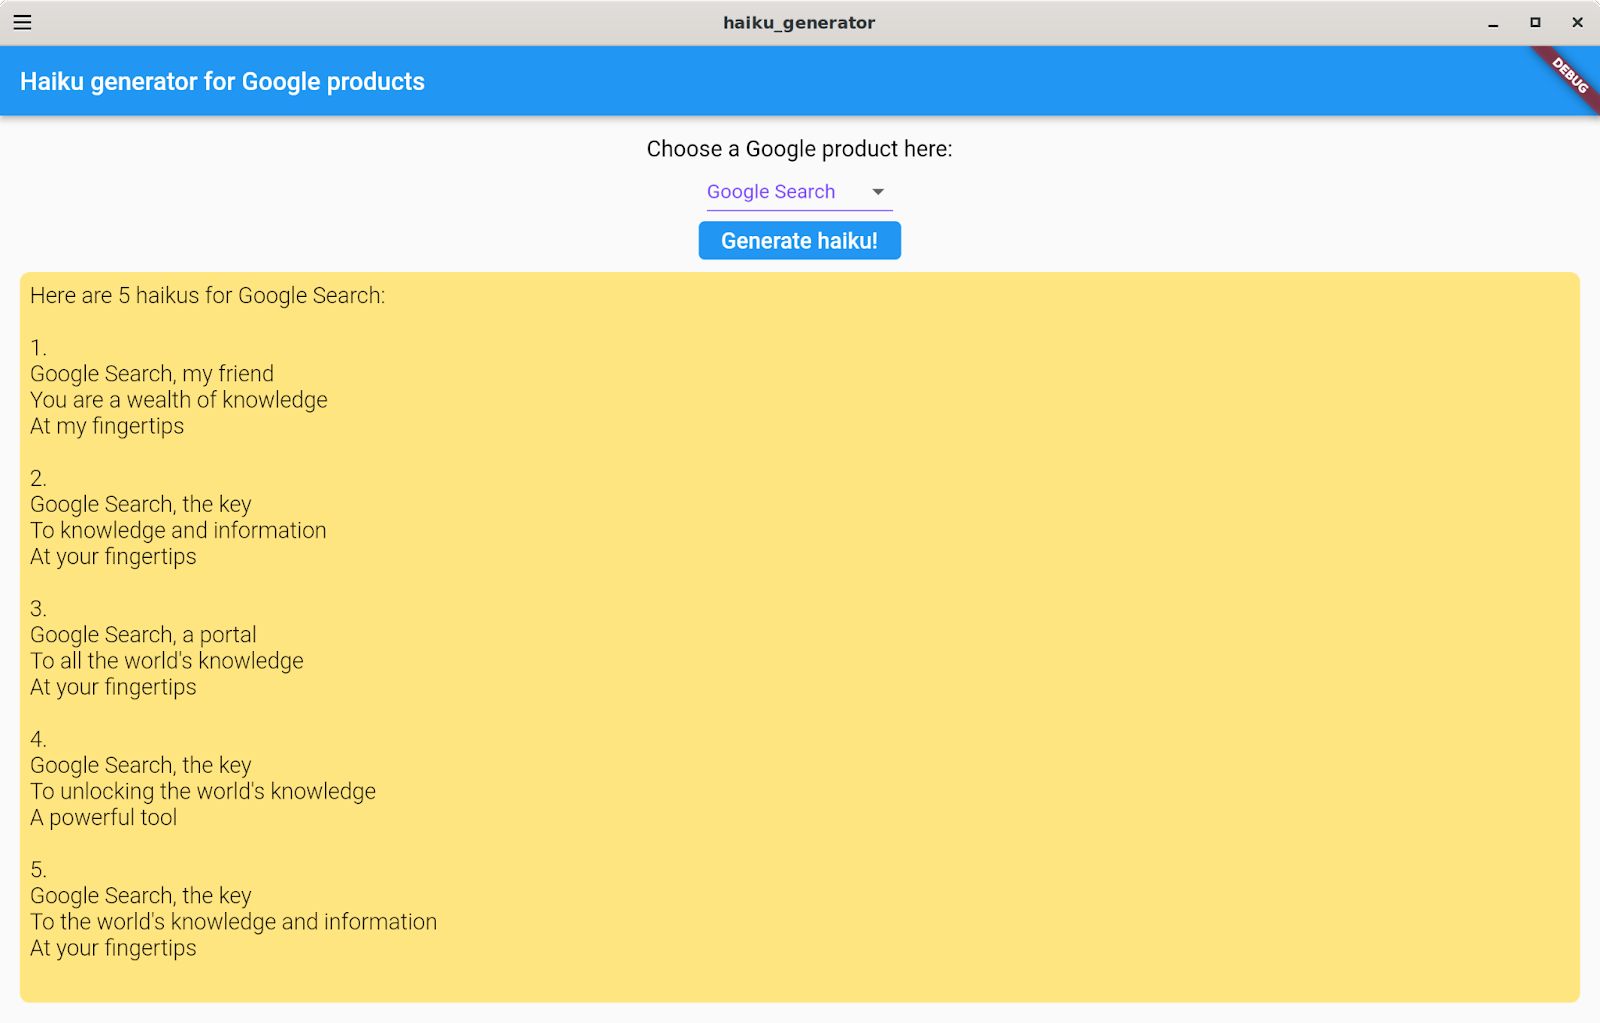Select the heading 'Choose a Google product here:'
1600x1023 pixels.
799,148
